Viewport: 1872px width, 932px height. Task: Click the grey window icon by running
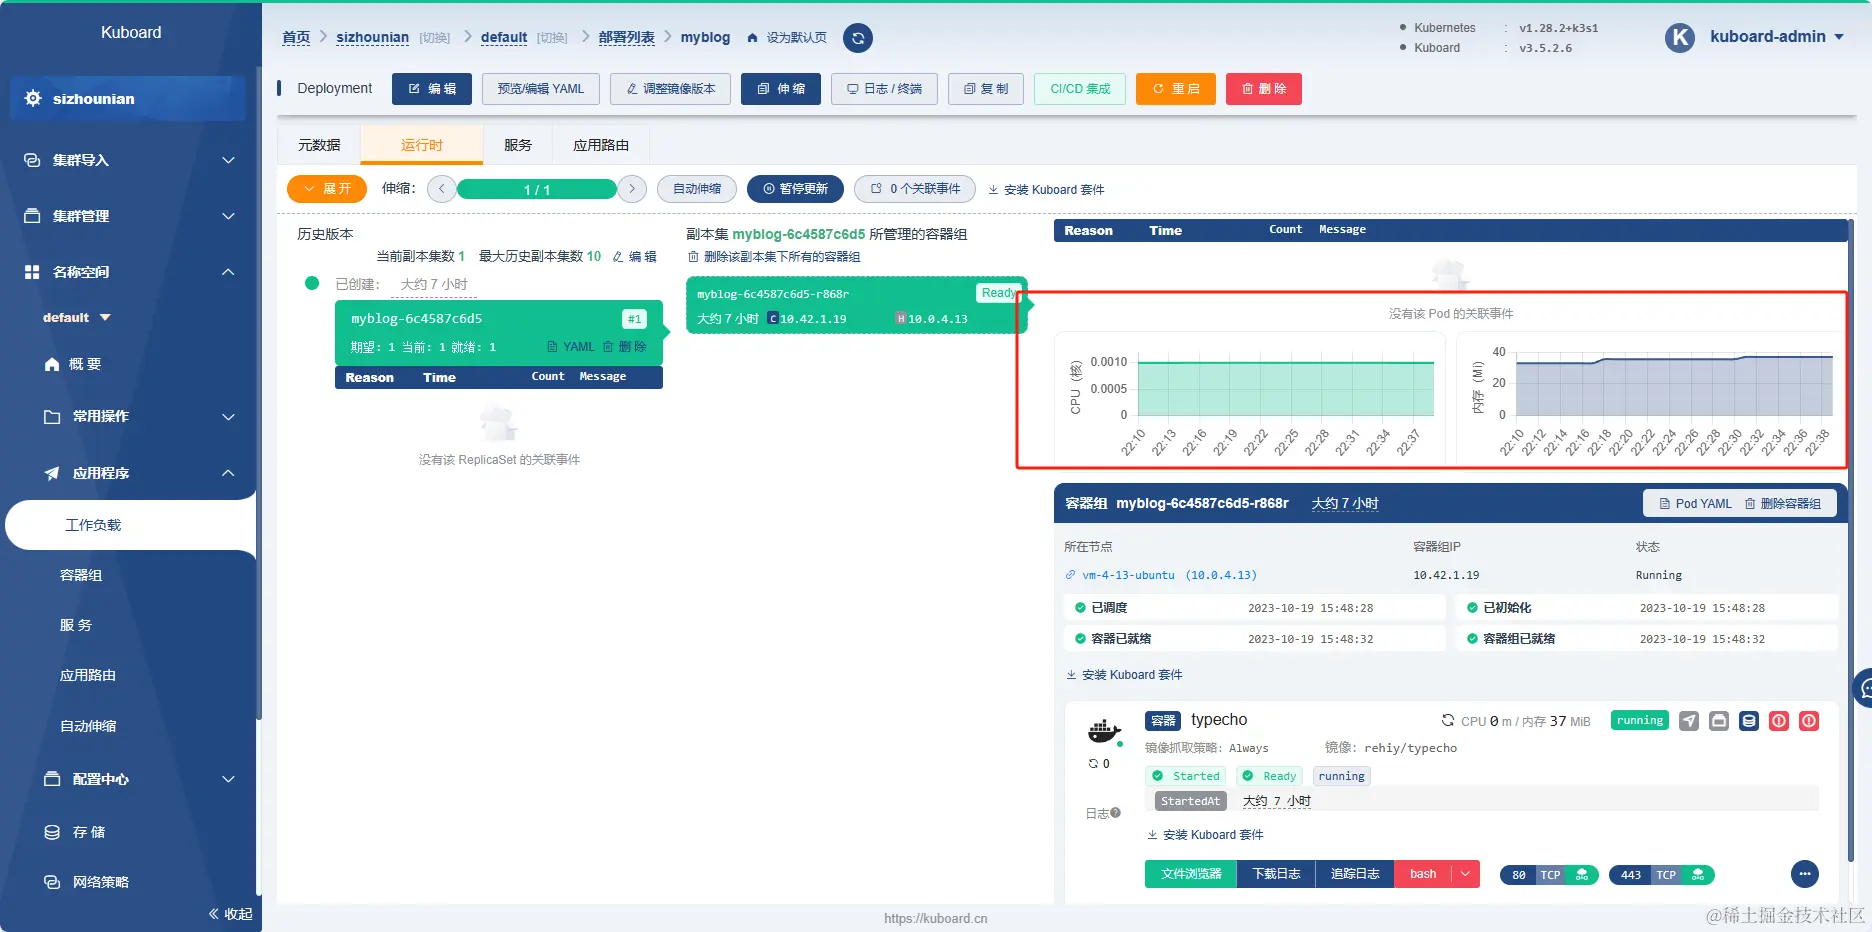[x=1719, y=721]
